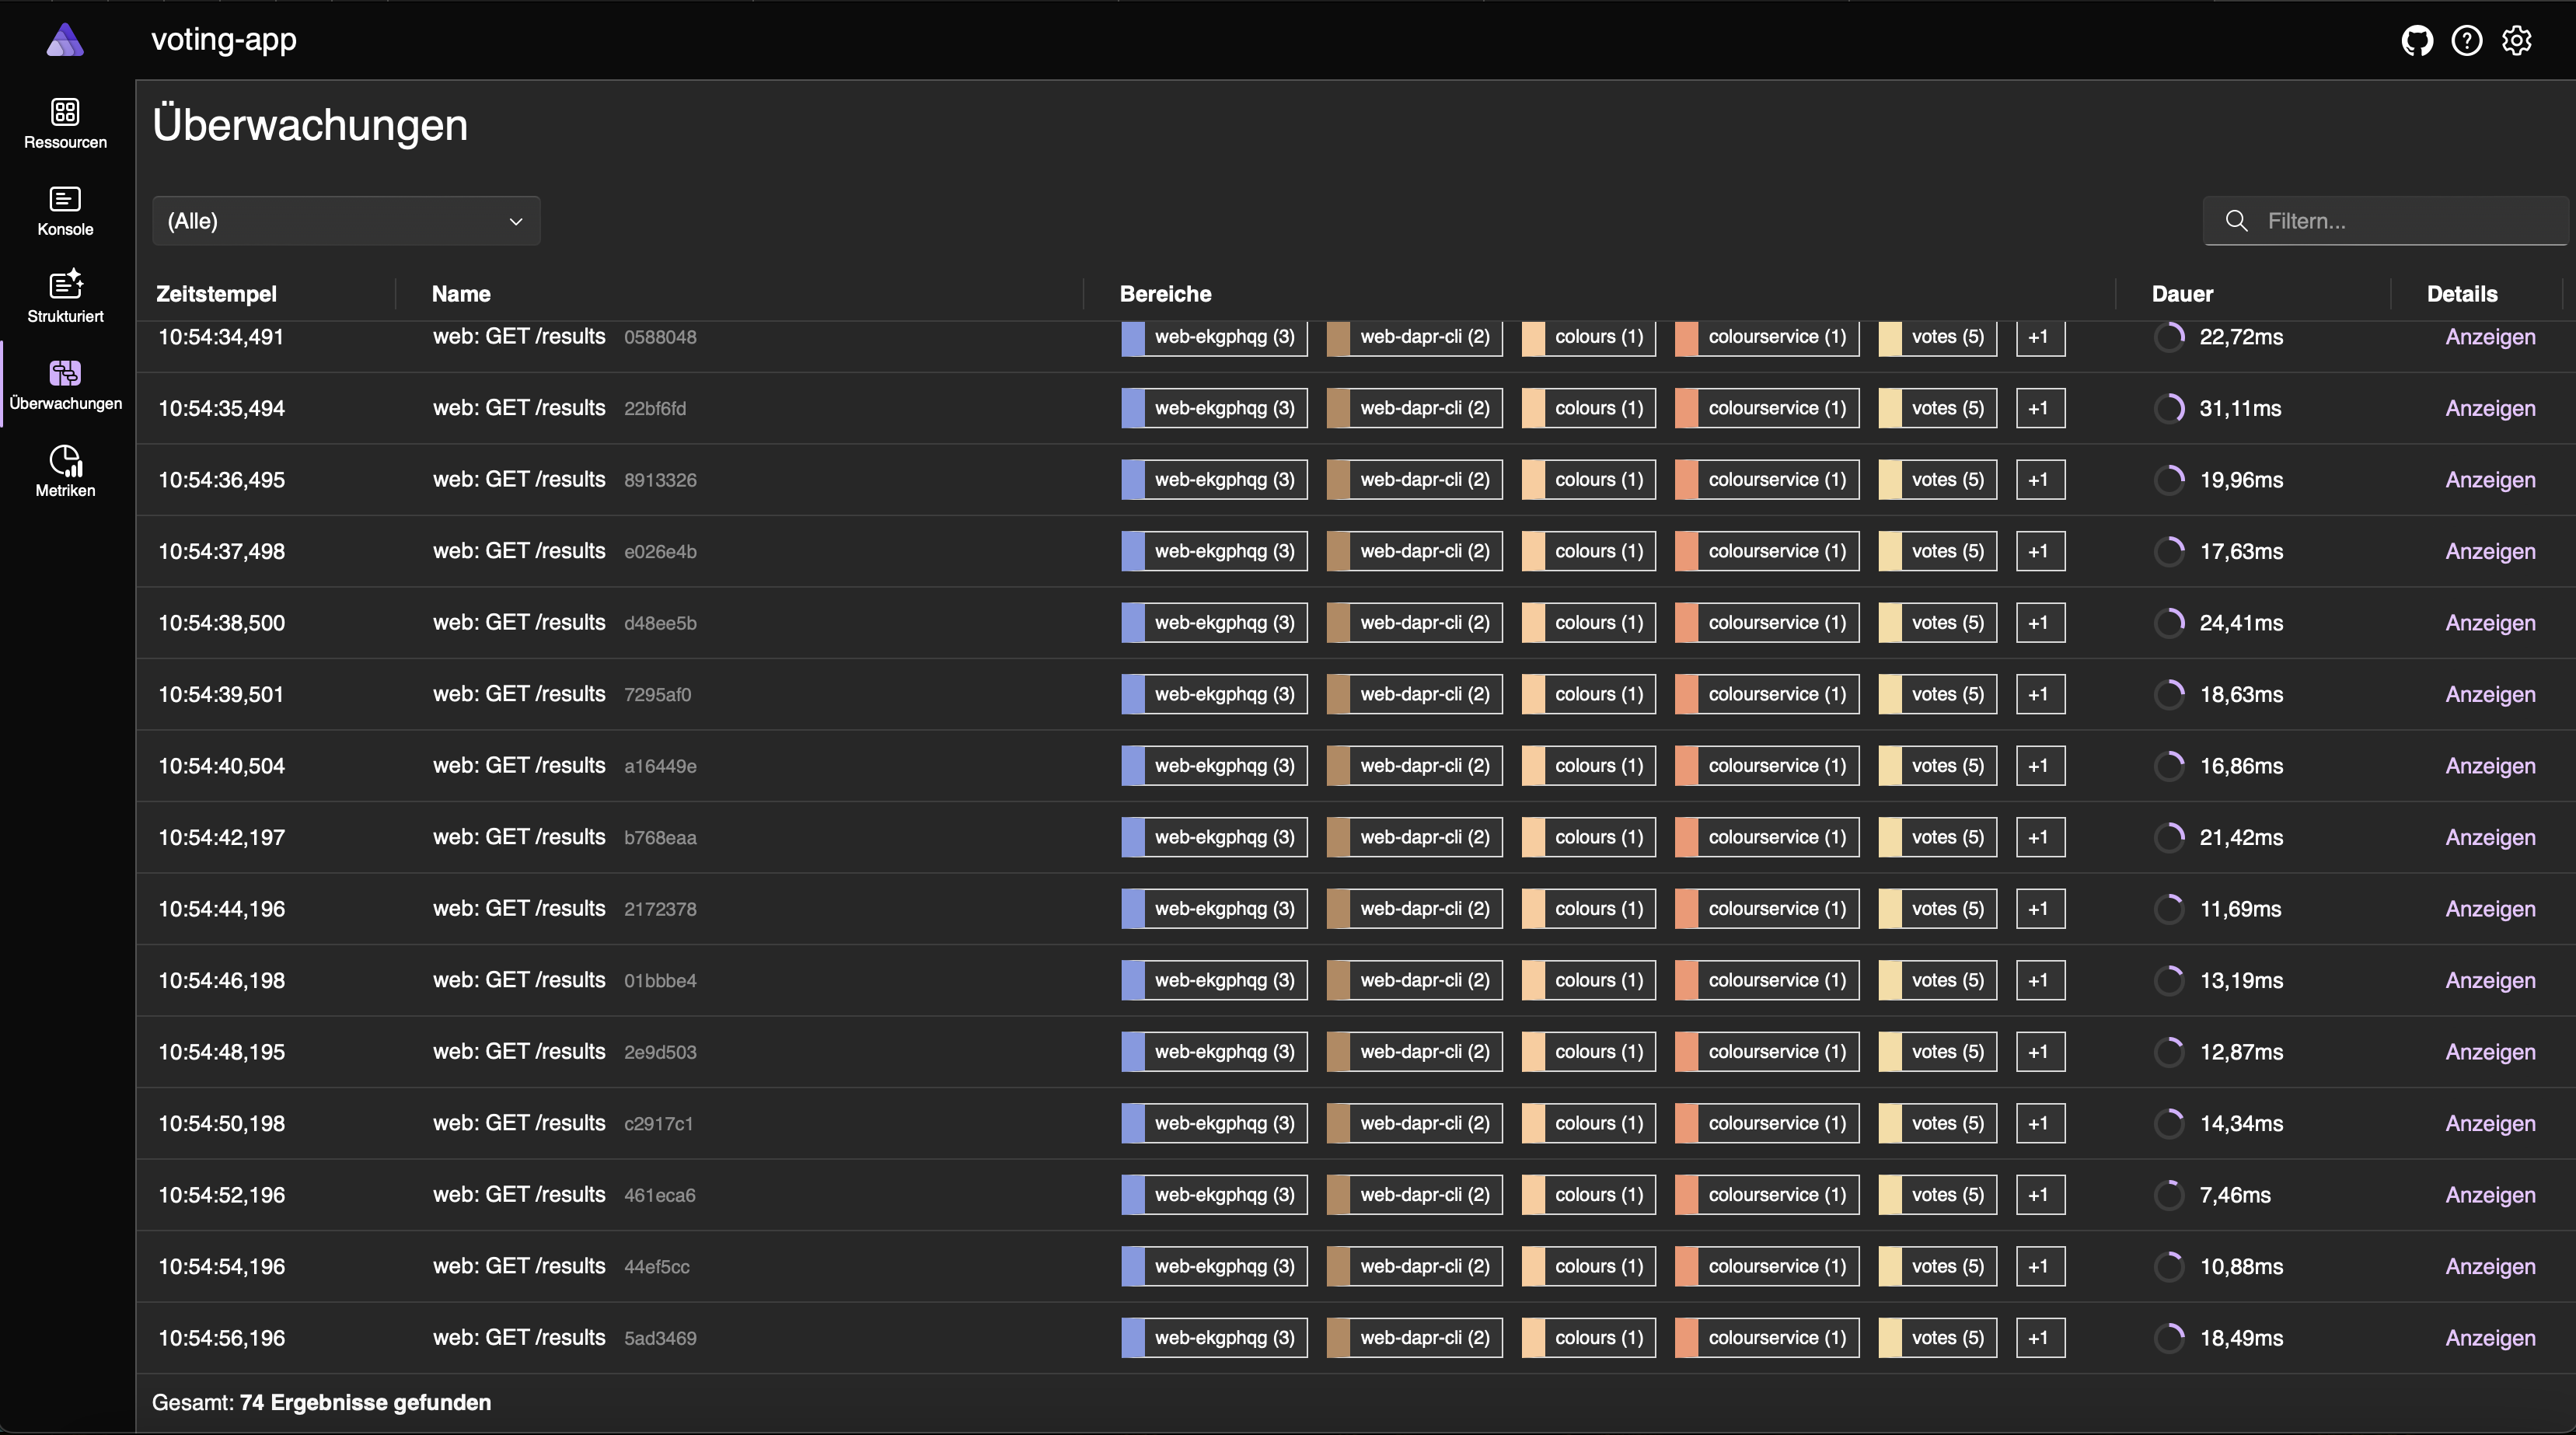Image resolution: width=2576 pixels, height=1435 pixels.
Task: Sort by Dauer column header
Action: pyautogui.click(x=2182, y=294)
